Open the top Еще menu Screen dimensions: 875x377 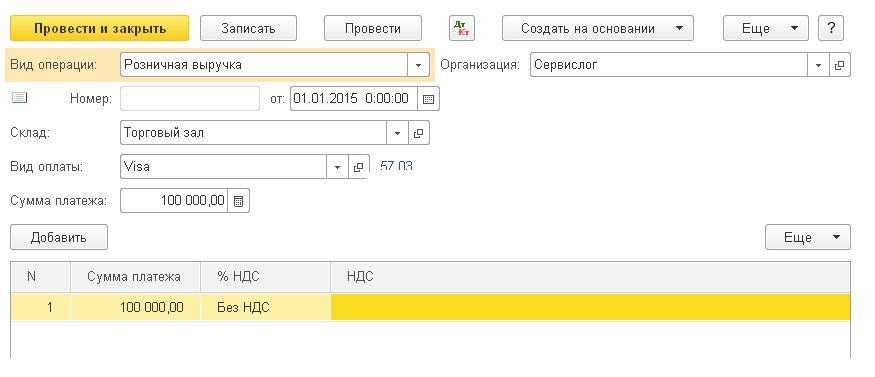(766, 28)
